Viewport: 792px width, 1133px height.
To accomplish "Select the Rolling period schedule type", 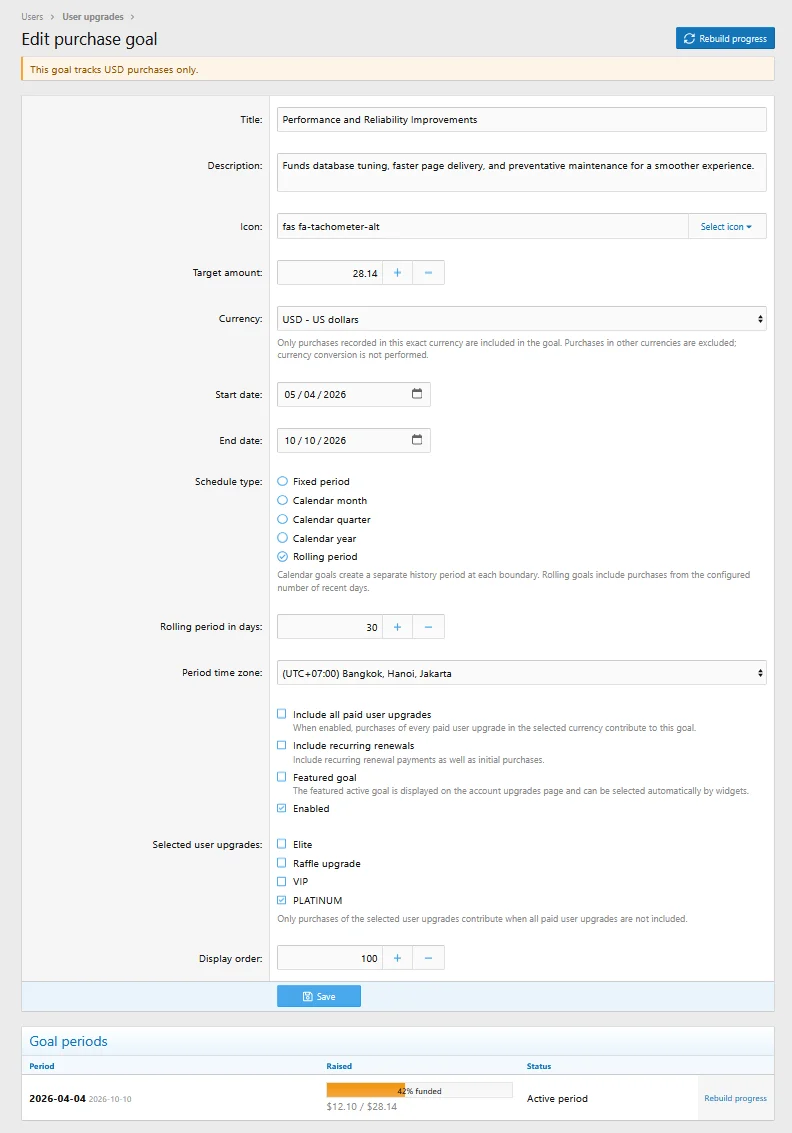I will coord(283,556).
